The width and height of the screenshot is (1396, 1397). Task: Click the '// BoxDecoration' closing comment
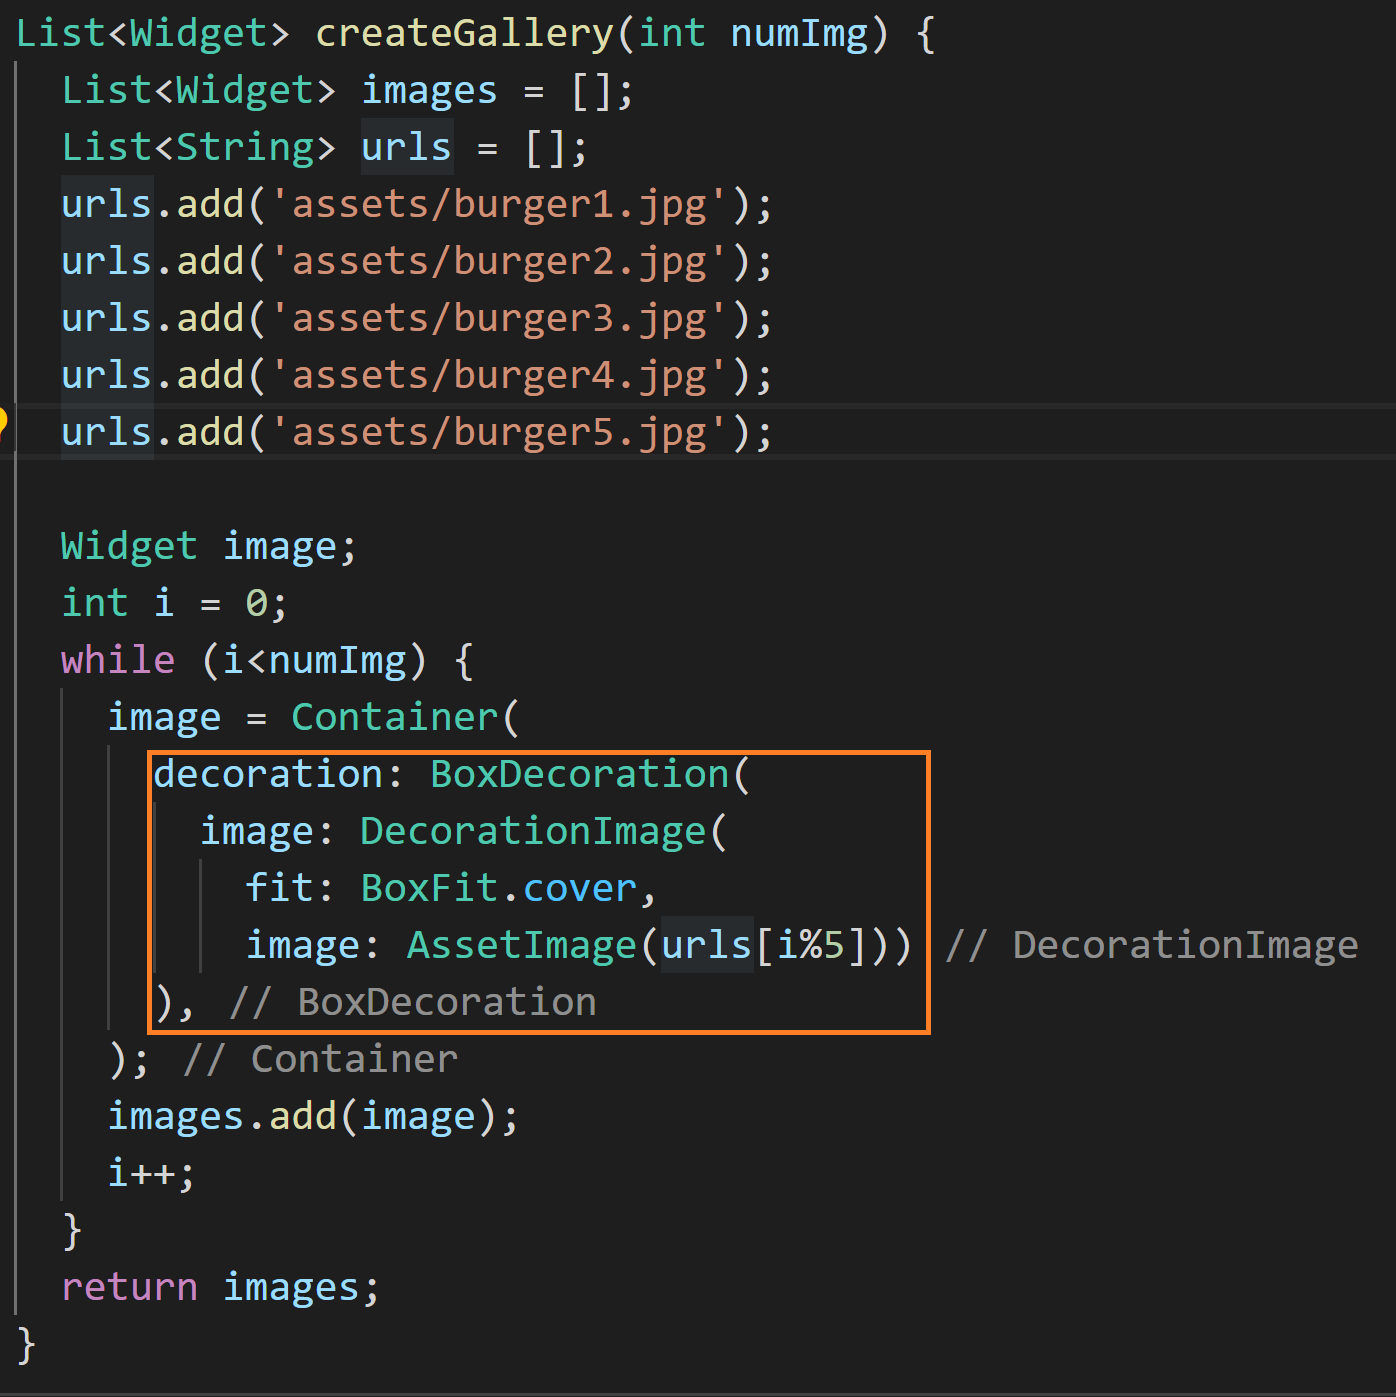(413, 1003)
